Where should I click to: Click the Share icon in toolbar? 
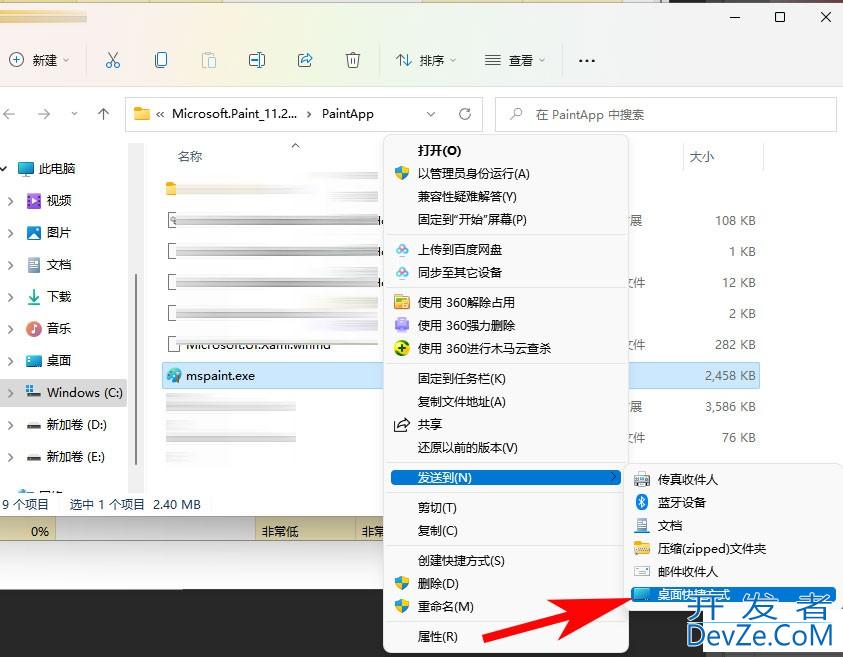[x=305, y=60]
